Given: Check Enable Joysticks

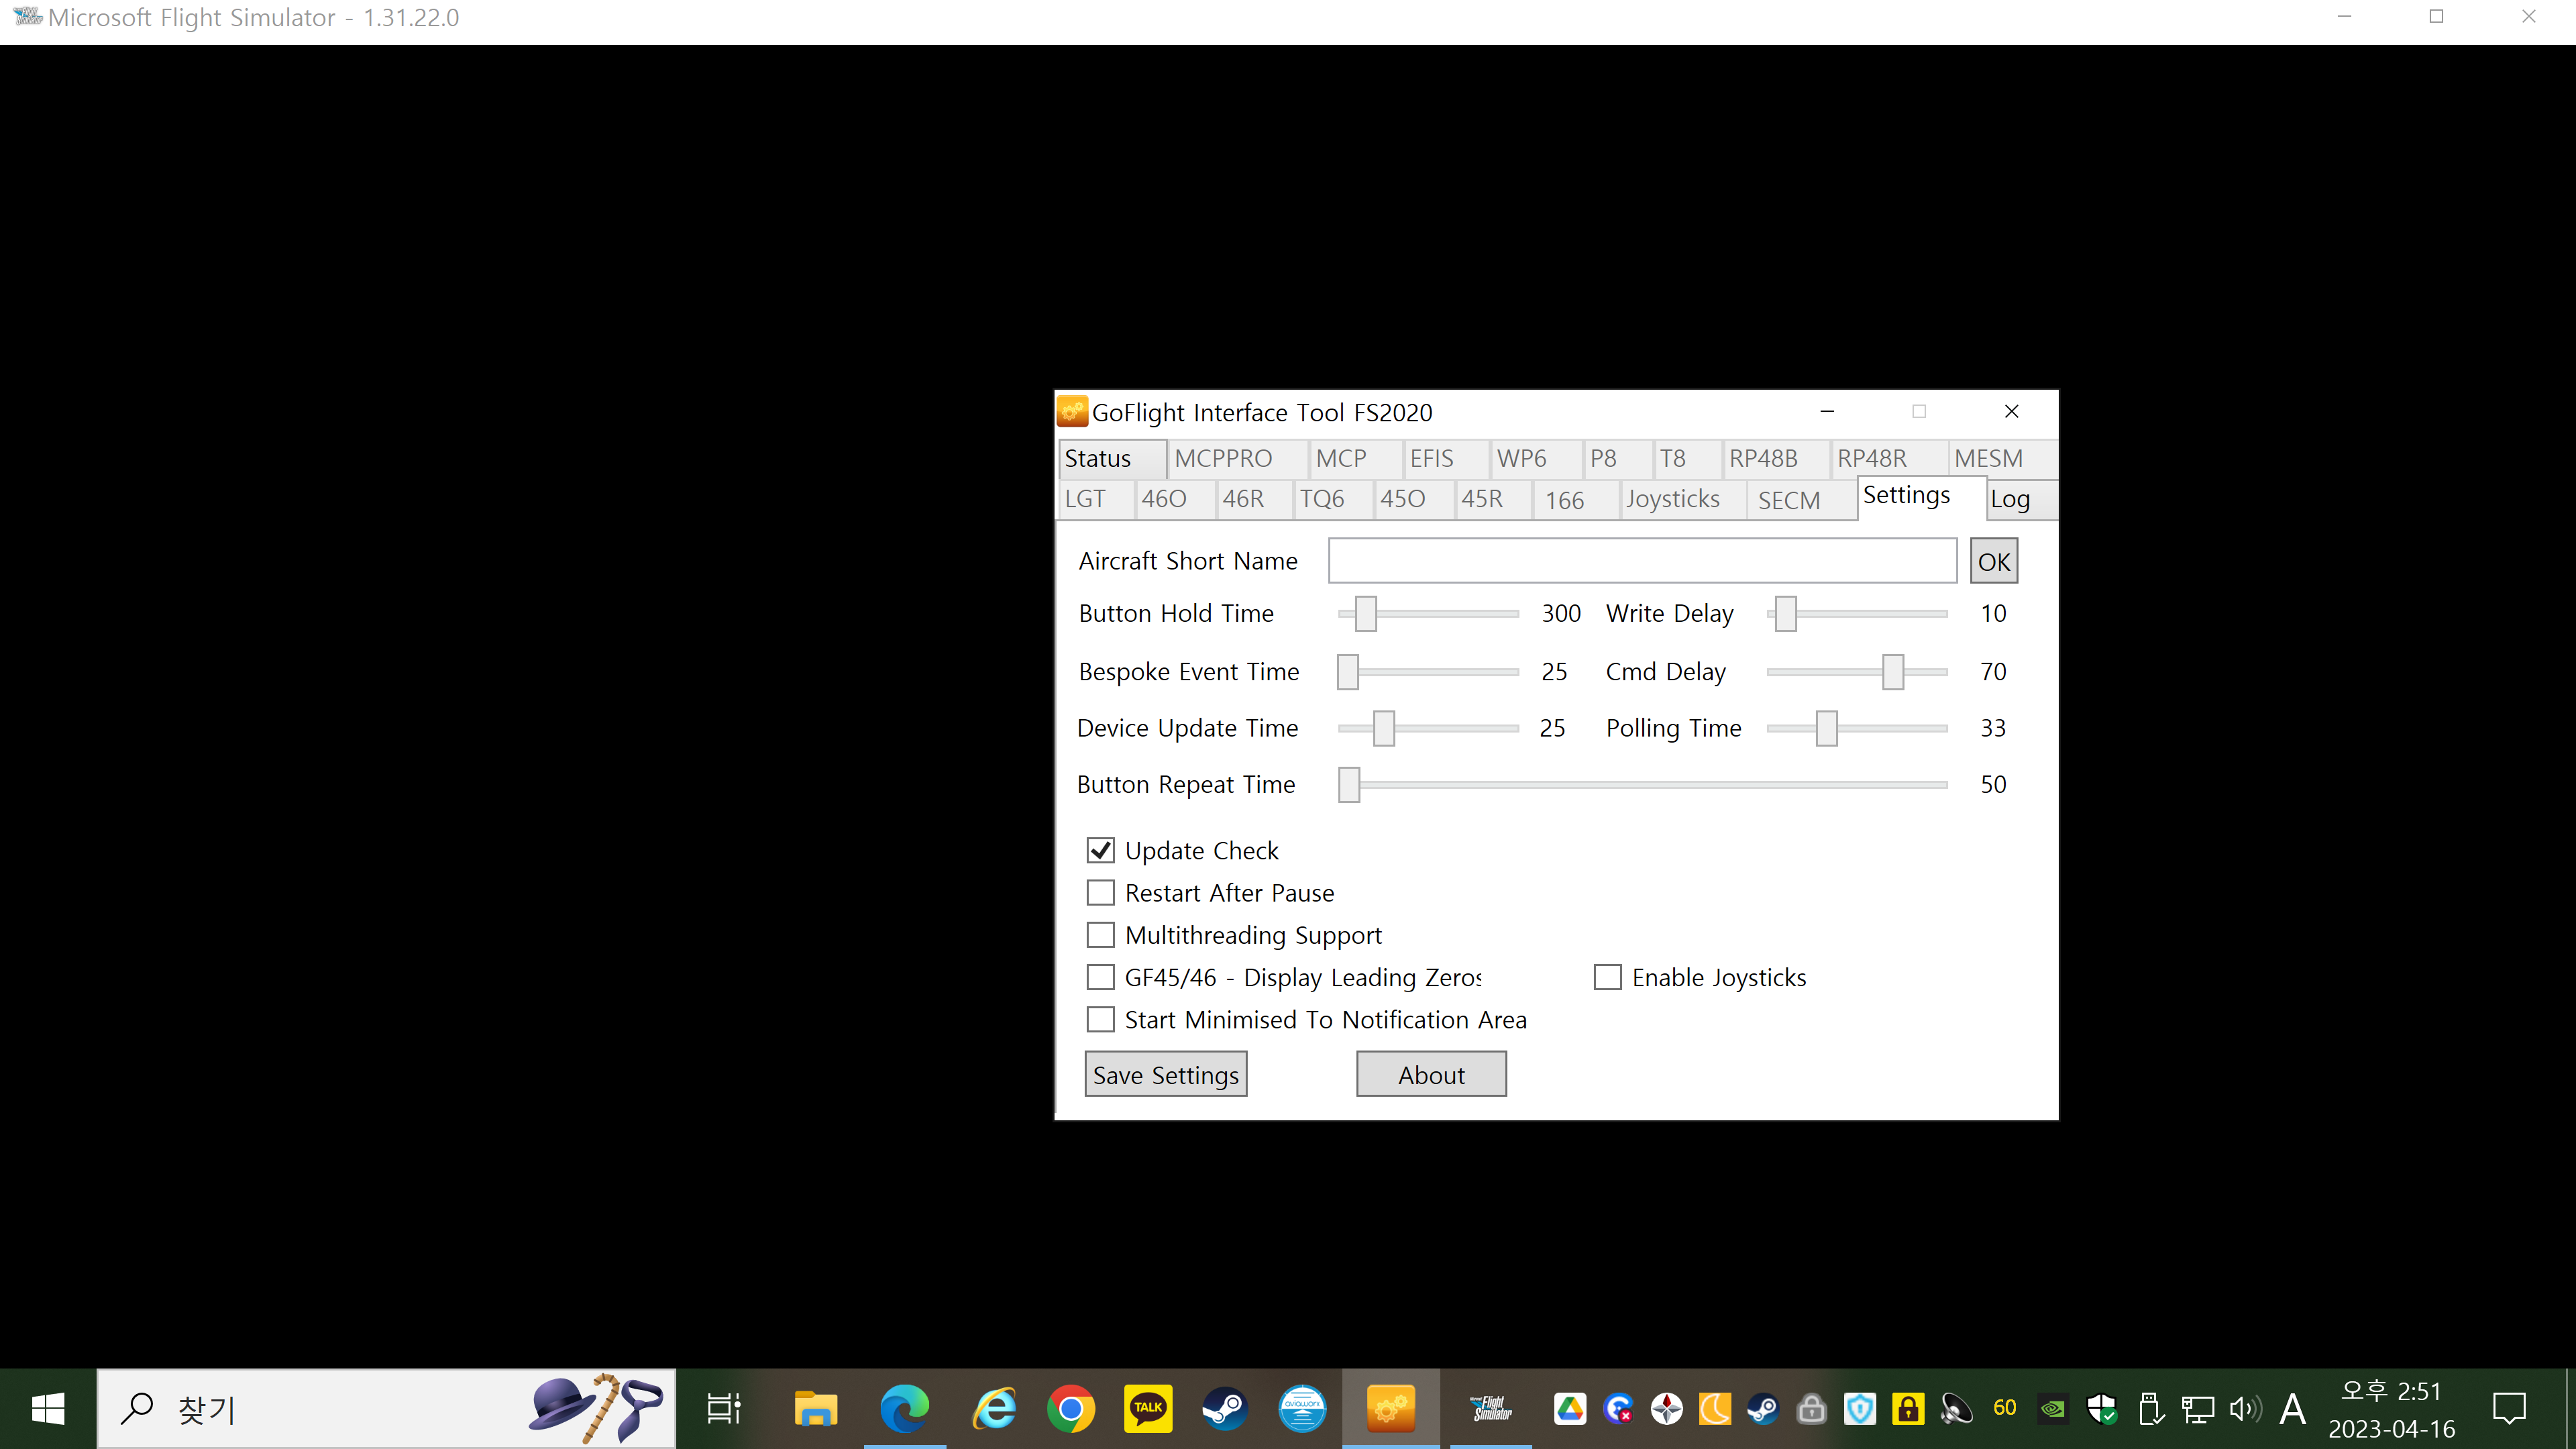Looking at the screenshot, I should click(1608, 977).
